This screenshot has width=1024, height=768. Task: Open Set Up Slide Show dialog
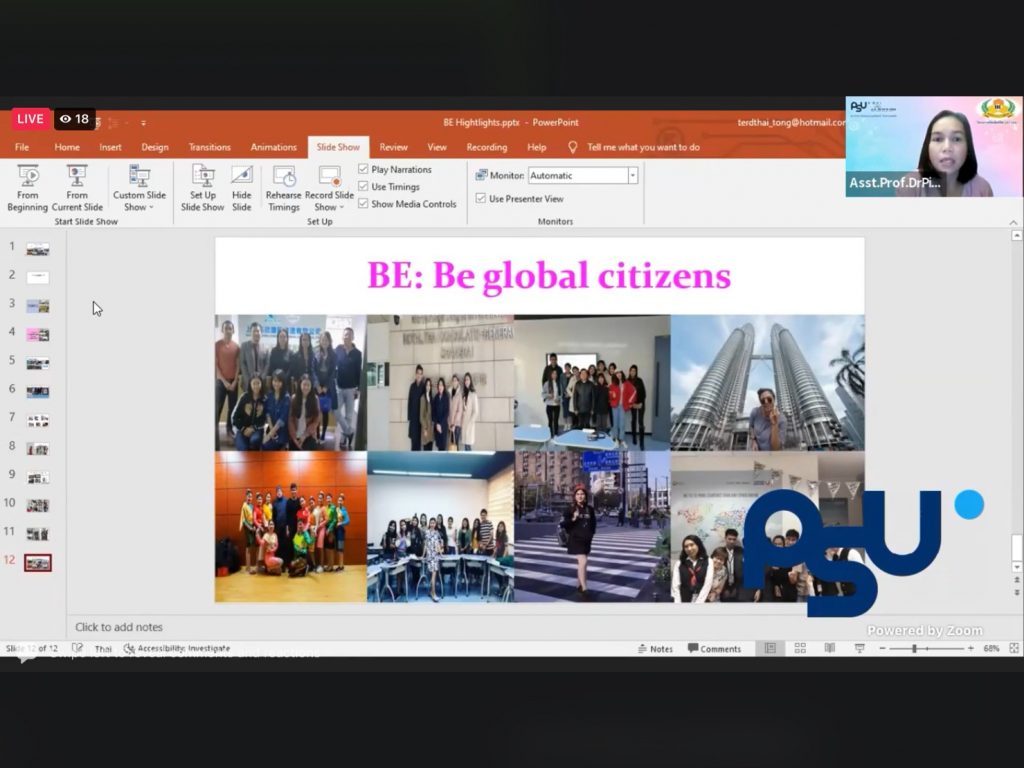[202, 188]
